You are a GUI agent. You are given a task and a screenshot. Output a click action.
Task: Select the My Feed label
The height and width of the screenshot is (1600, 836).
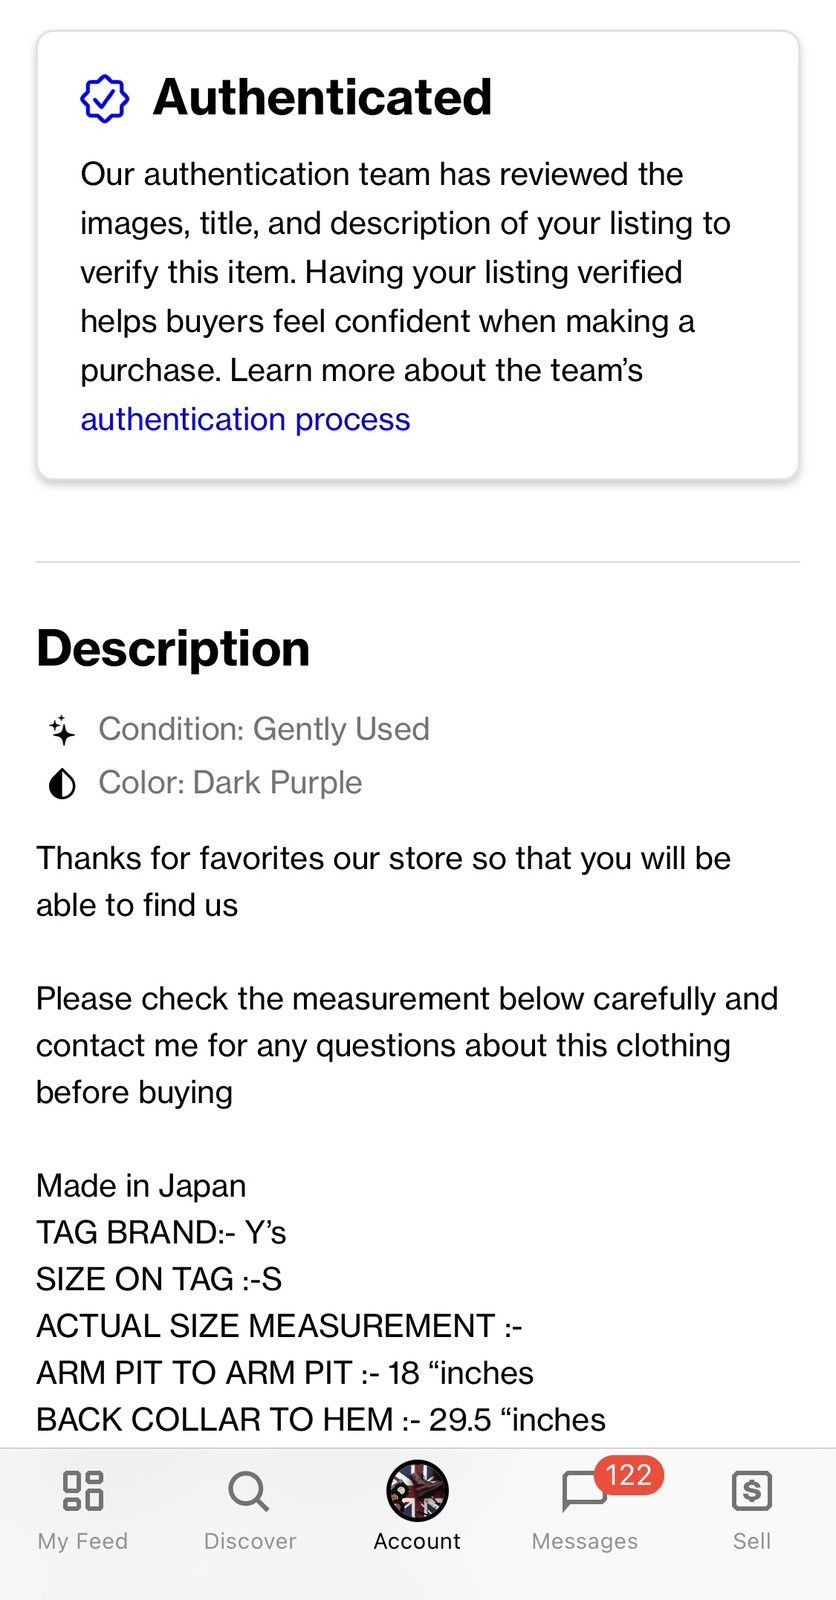[83, 1541]
